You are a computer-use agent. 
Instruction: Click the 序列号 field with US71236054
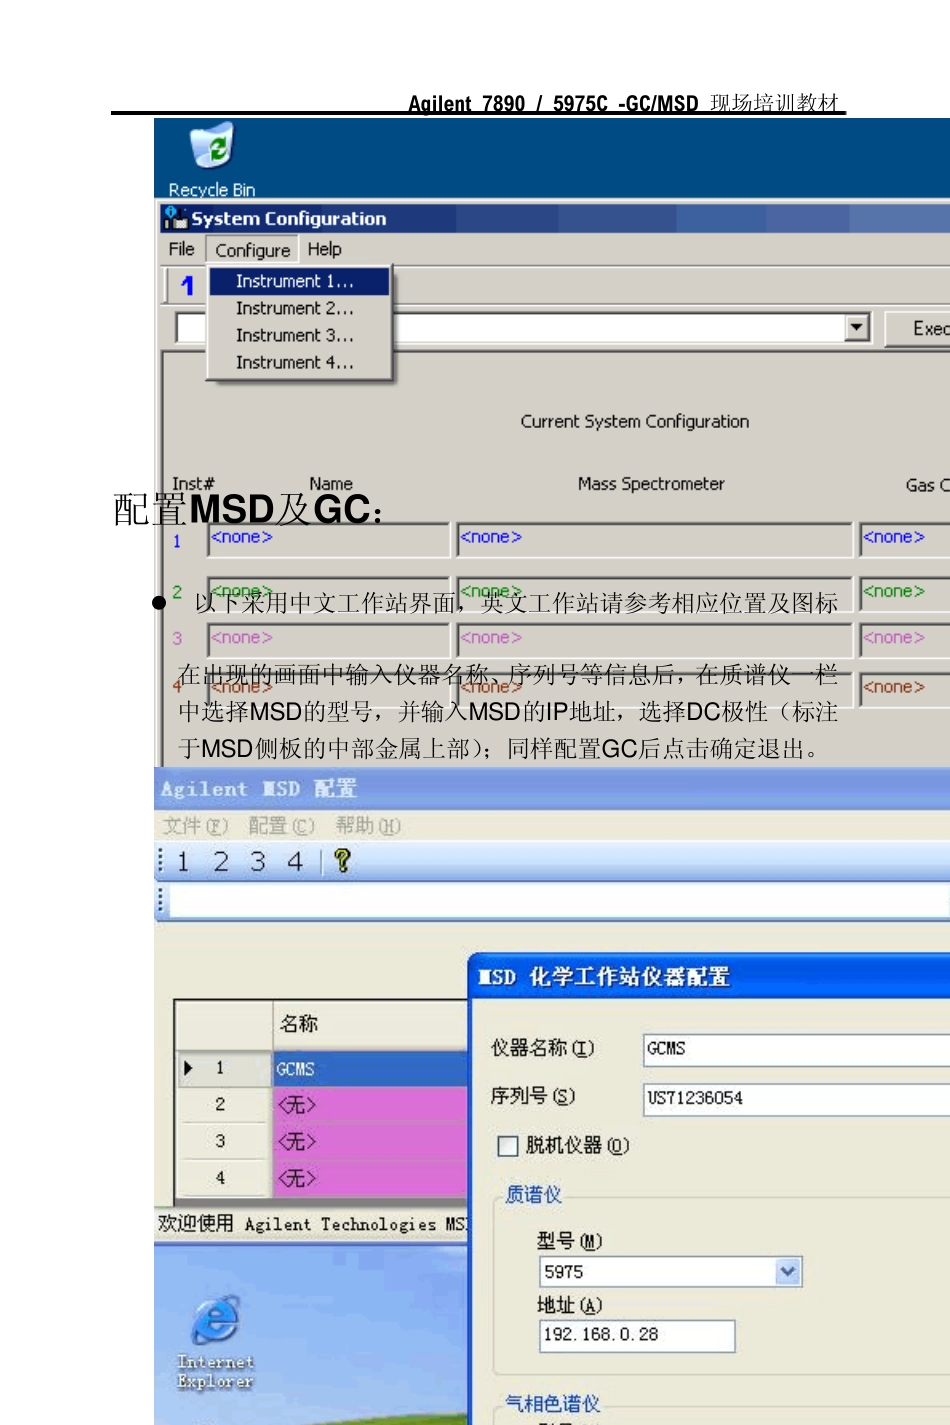796,1098
